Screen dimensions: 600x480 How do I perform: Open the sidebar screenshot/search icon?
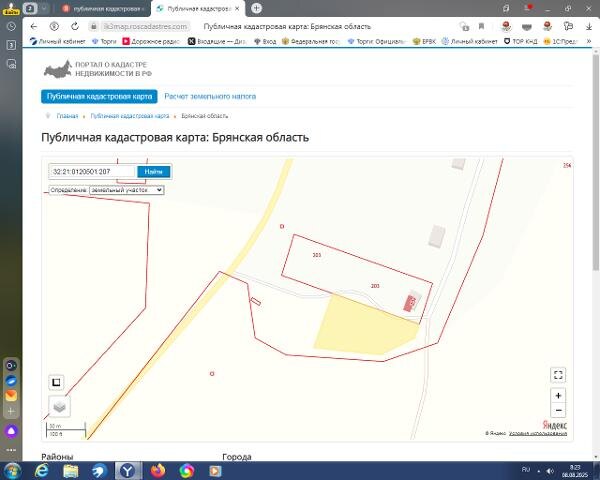click(x=11, y=64)
